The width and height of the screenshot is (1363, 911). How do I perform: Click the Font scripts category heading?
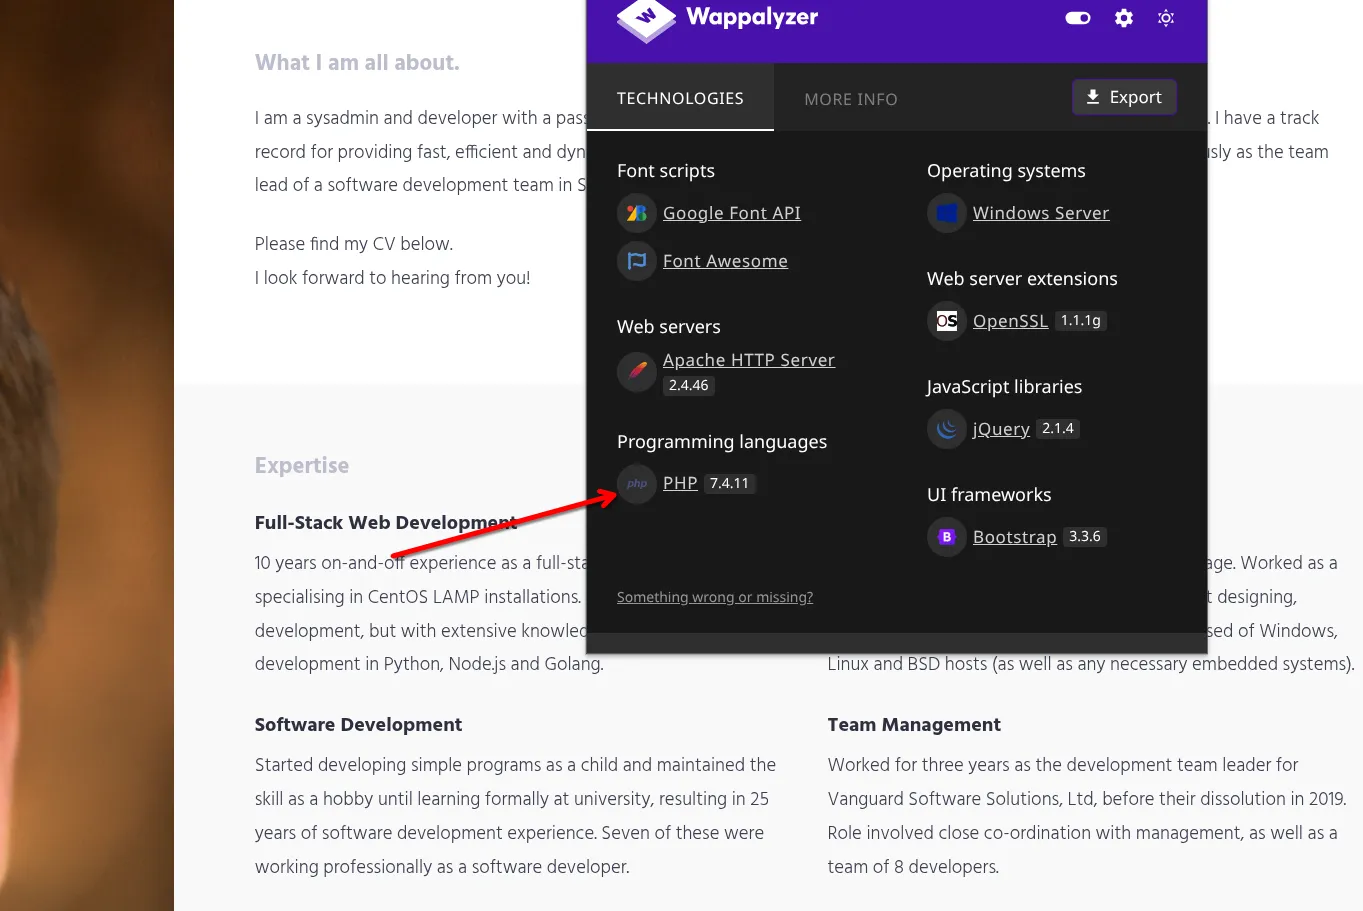coord(666,171)
